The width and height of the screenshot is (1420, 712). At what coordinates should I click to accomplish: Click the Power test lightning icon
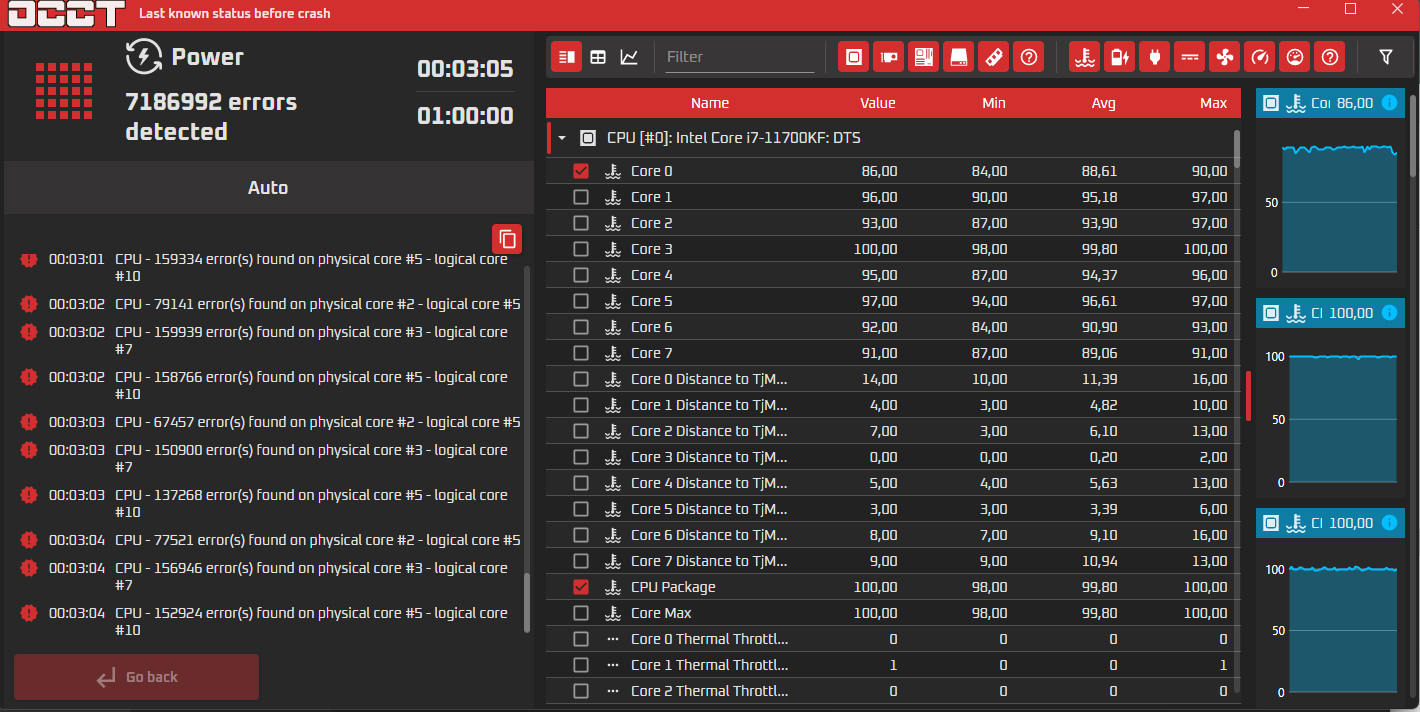144,57
